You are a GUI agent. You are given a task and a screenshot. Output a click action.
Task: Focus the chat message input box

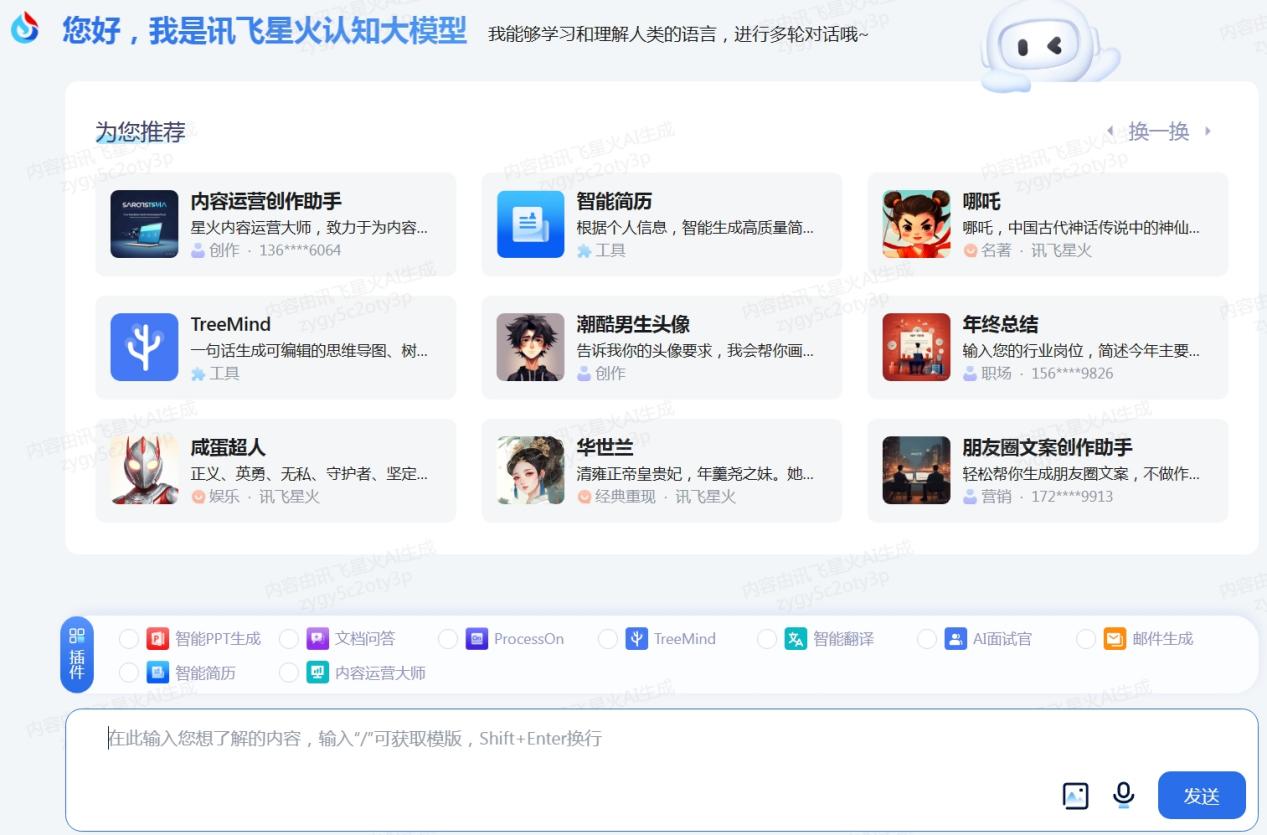point(662,769)
